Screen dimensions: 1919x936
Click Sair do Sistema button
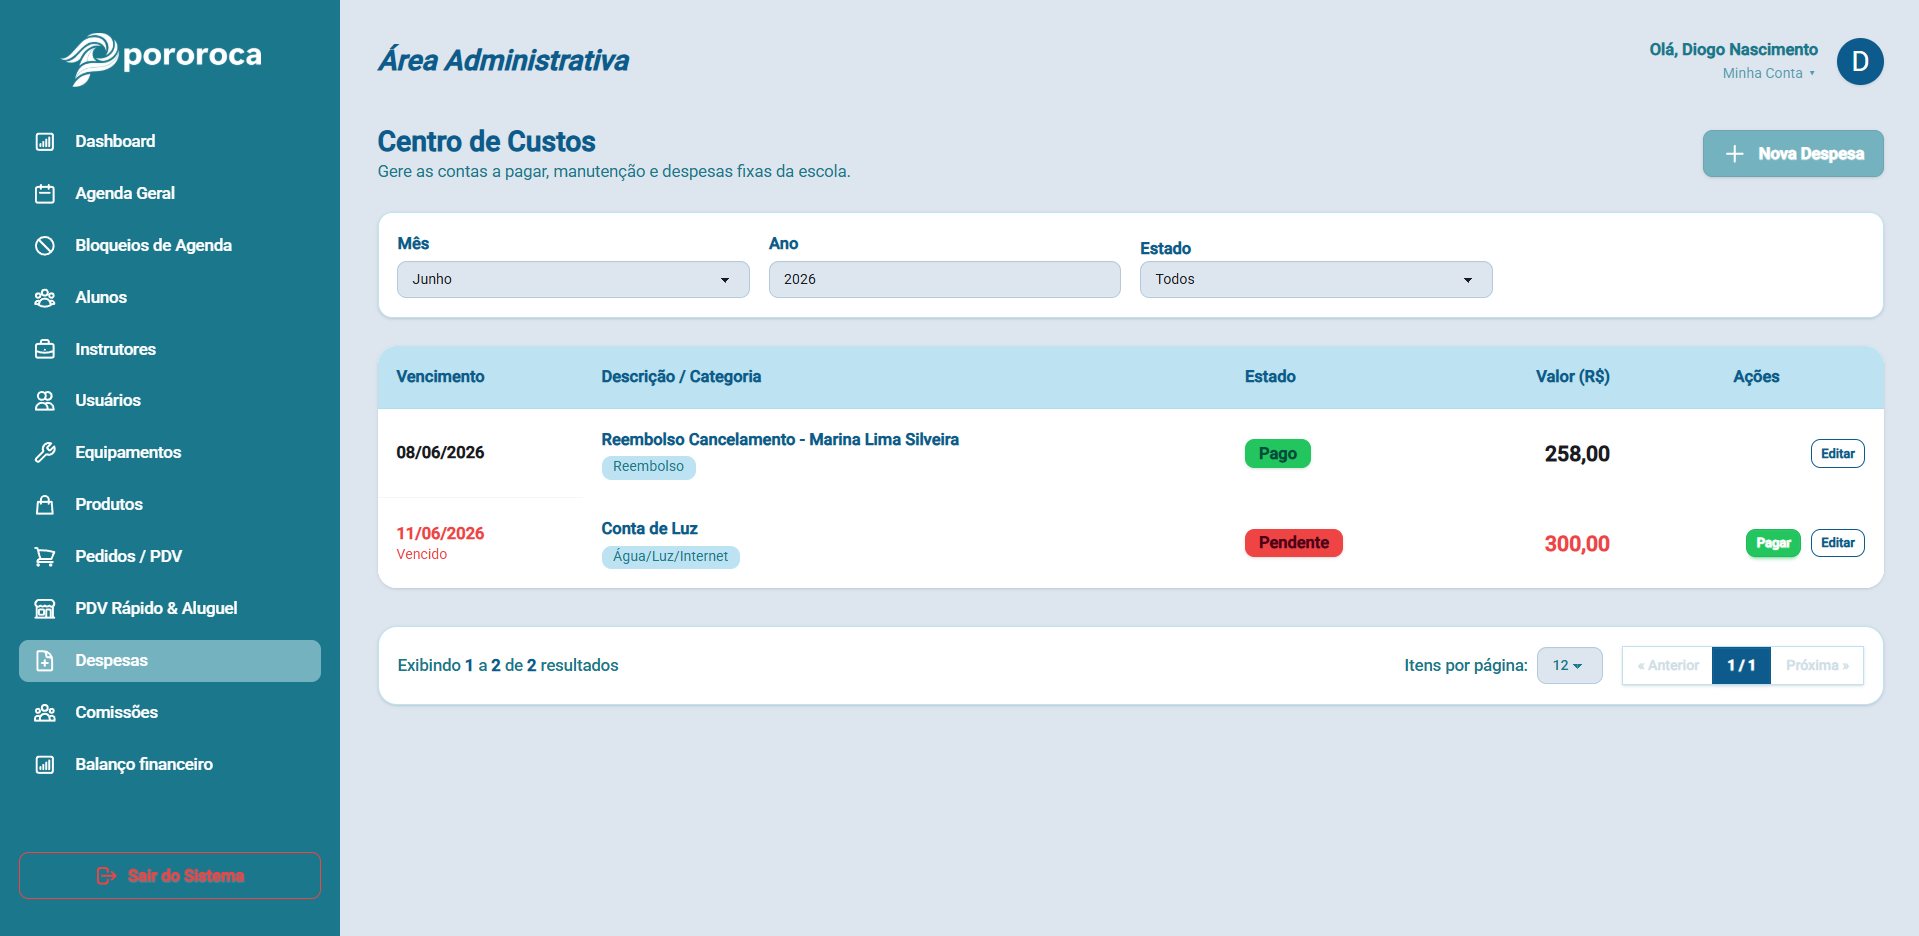coord(170,876)
